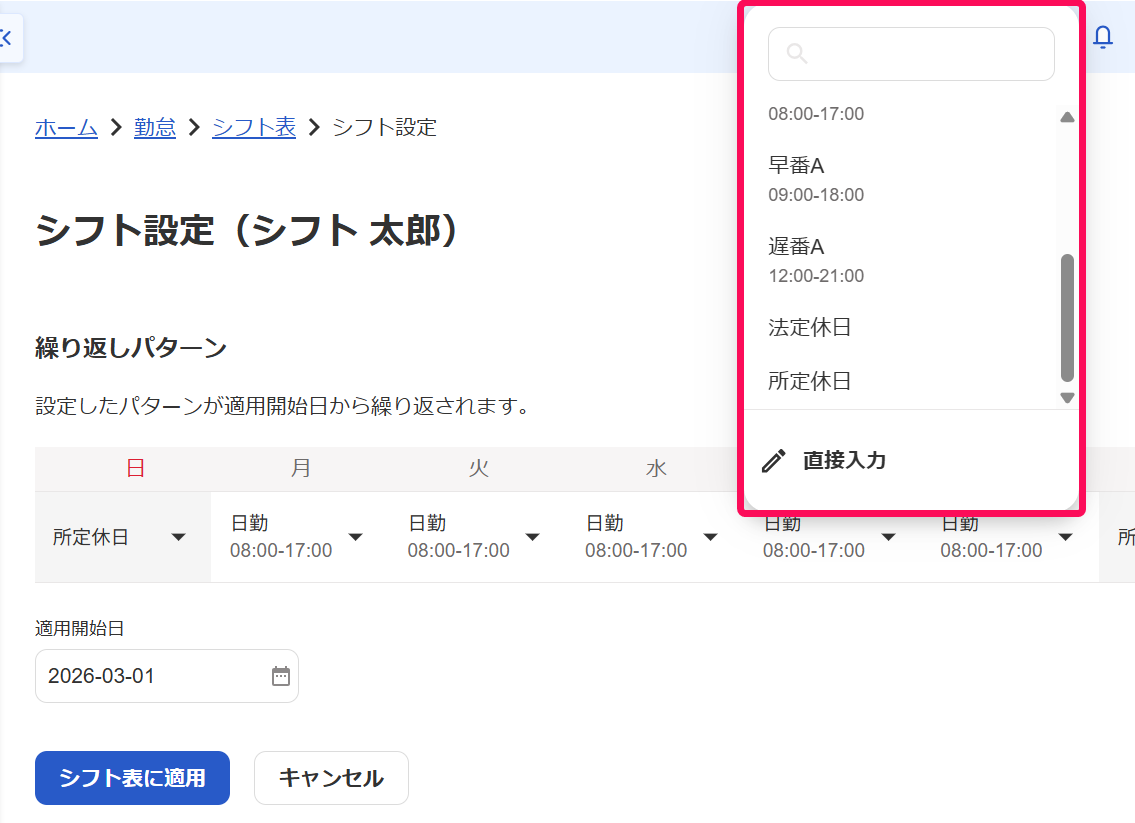Click the dropdown list scrollbar thumb
1135x823 pixels.
[1067, 318]
